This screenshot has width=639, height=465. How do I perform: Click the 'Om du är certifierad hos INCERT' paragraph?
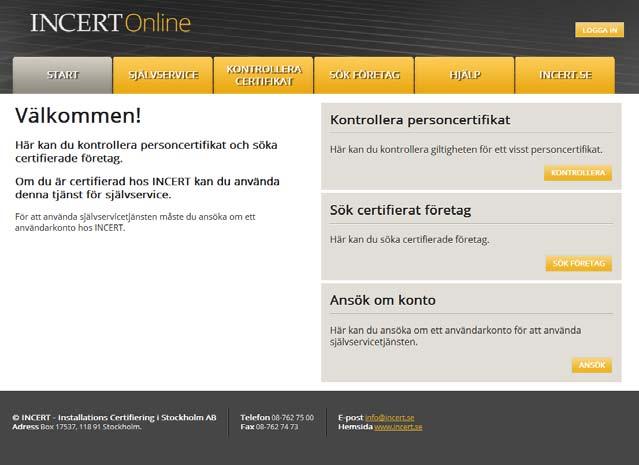pos(147,188)
